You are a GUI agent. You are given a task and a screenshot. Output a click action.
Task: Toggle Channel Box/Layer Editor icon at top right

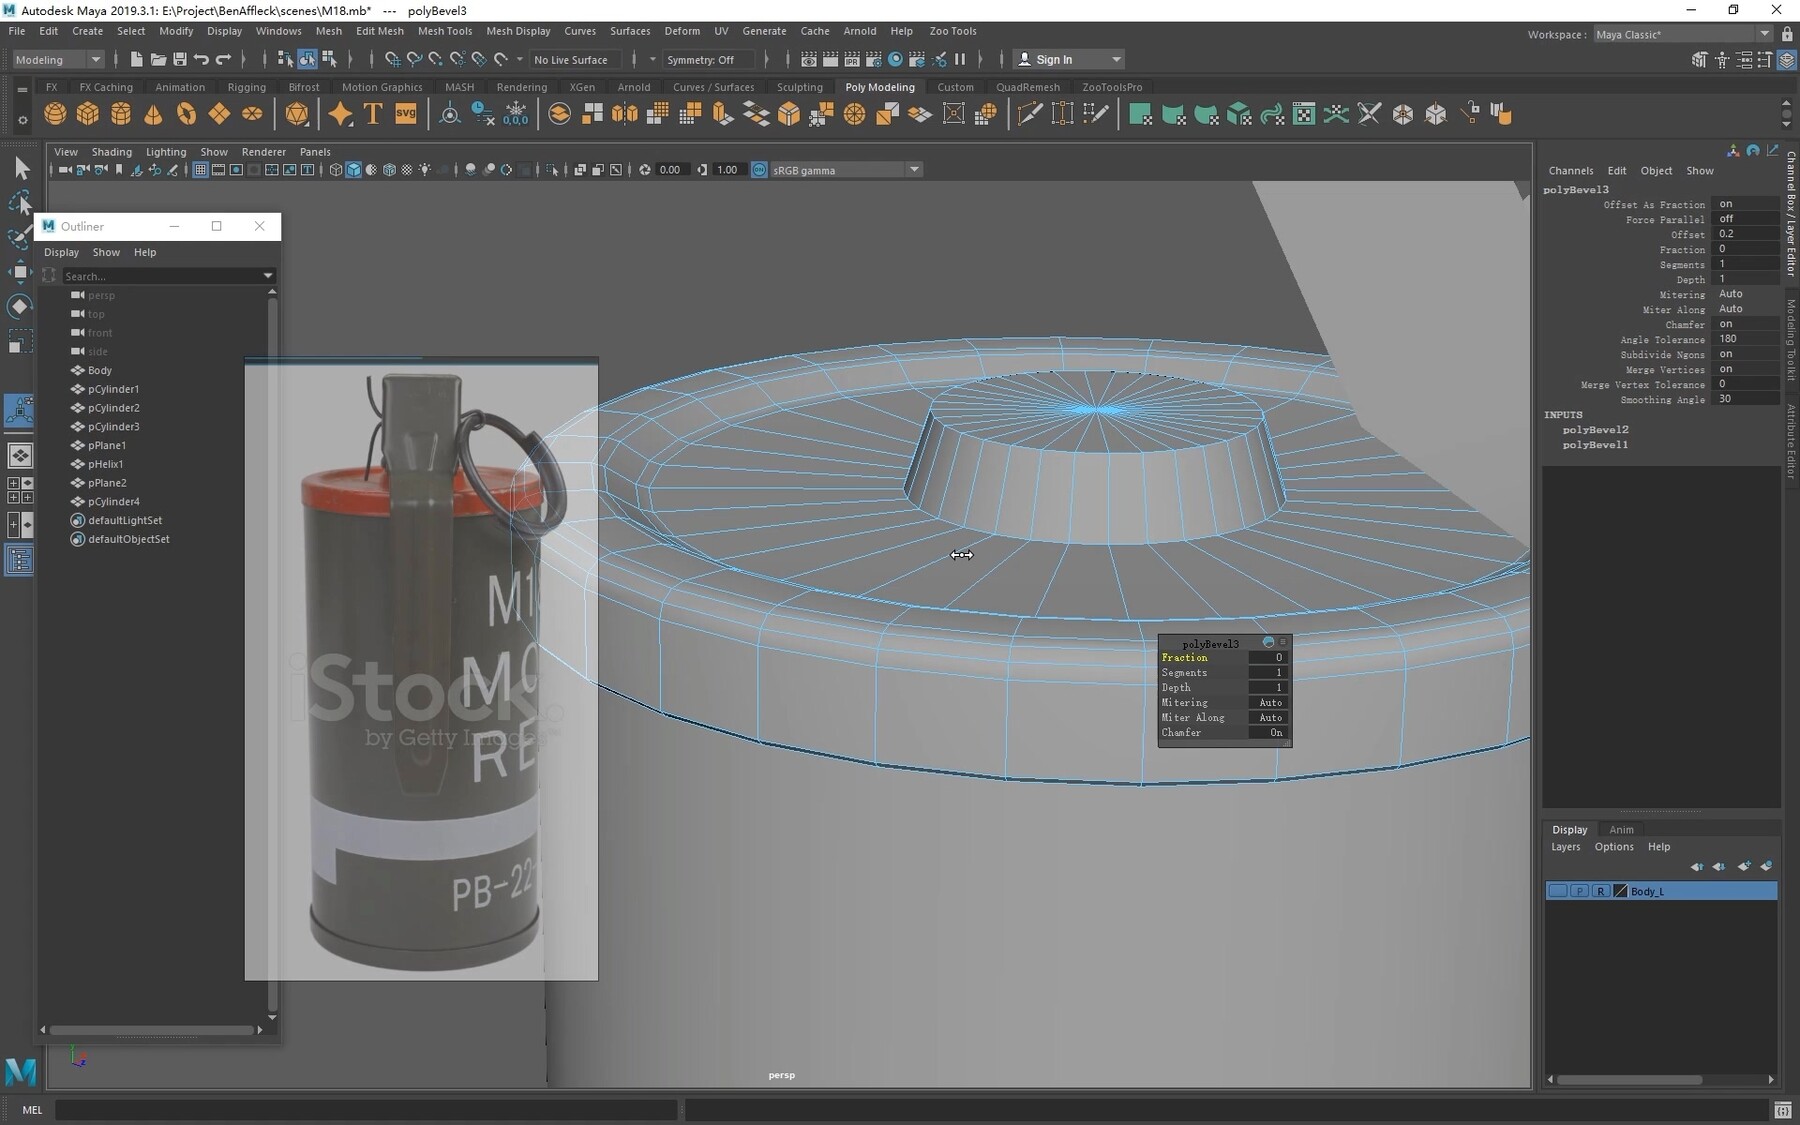coord(1787,60)
